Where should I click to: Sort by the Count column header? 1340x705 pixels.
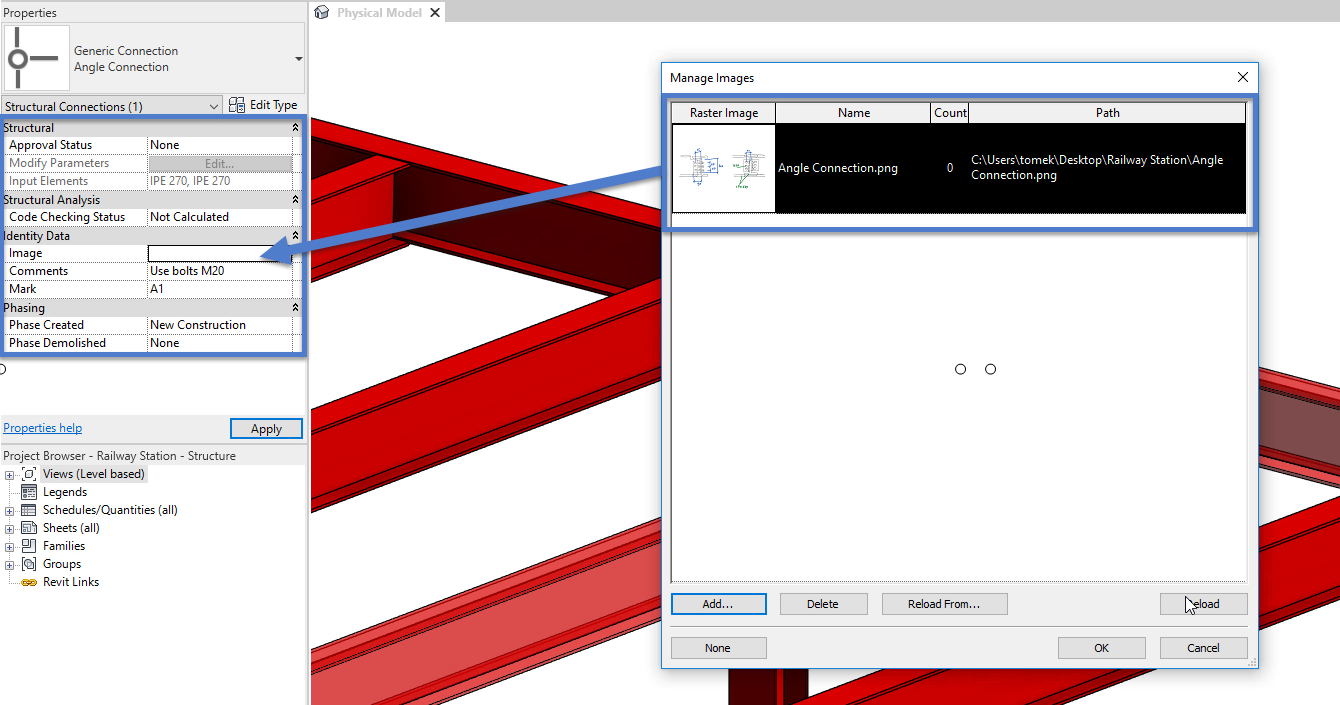pyautogui.click(x=950, y=113)
